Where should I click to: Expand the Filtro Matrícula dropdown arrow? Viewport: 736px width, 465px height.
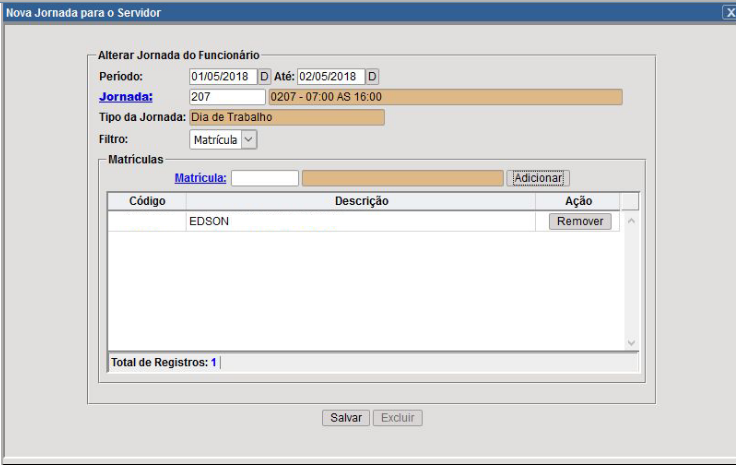(x=249, y=139)
